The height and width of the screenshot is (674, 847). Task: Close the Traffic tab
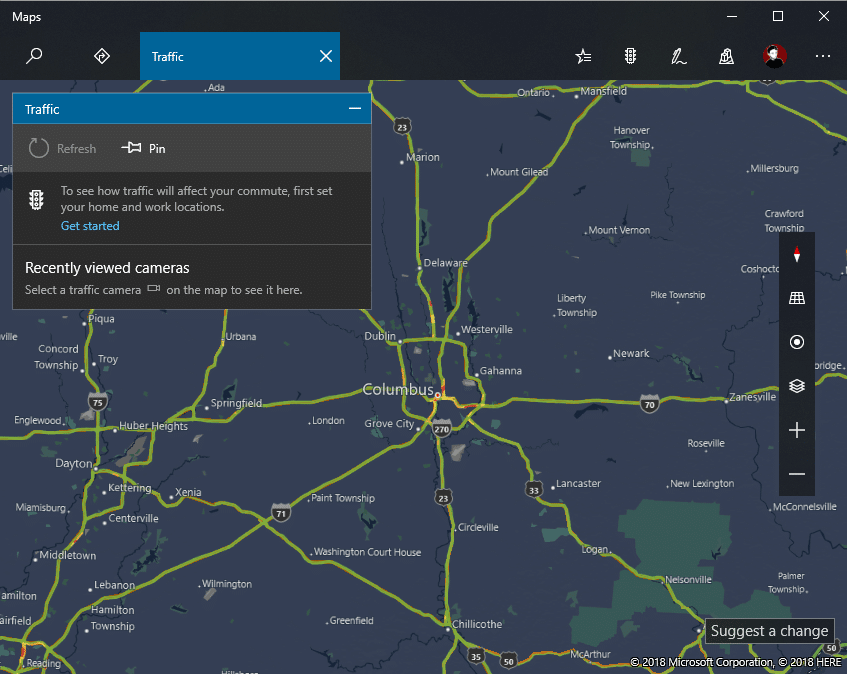tap(326, 56)
